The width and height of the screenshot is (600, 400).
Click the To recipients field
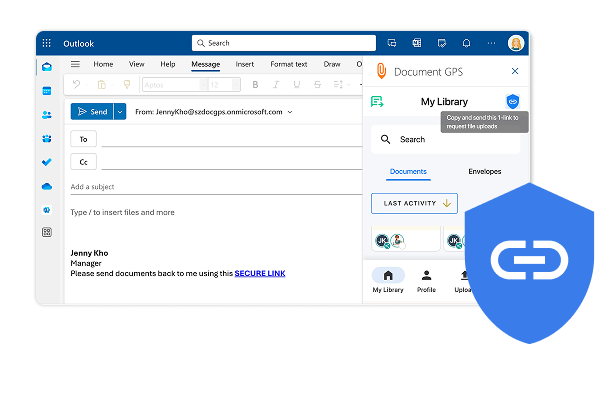232,139
